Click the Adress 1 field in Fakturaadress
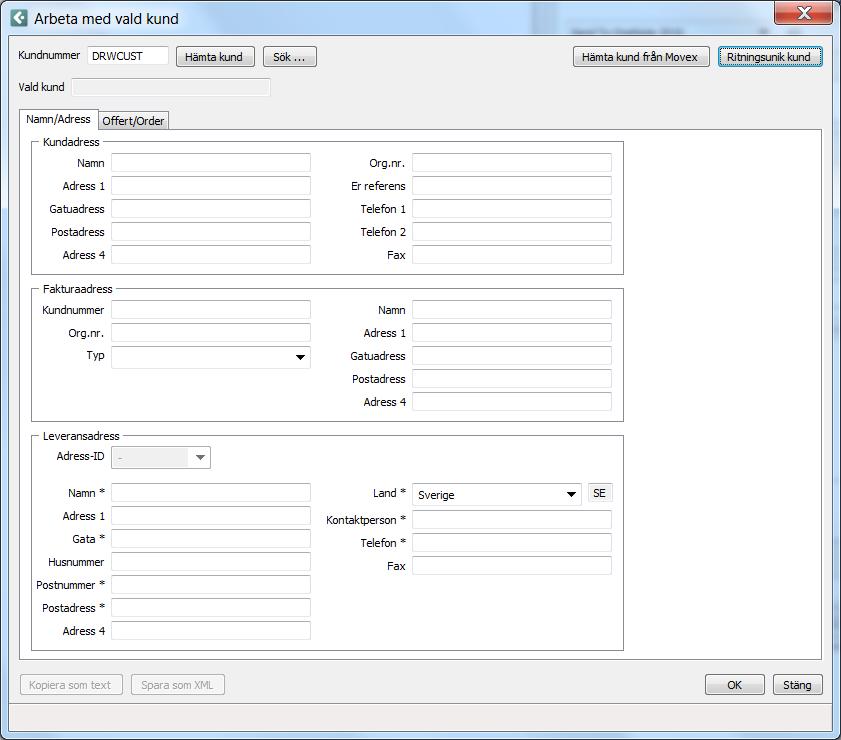The width and height of the screenshot is (841, 740). (512, 333)
